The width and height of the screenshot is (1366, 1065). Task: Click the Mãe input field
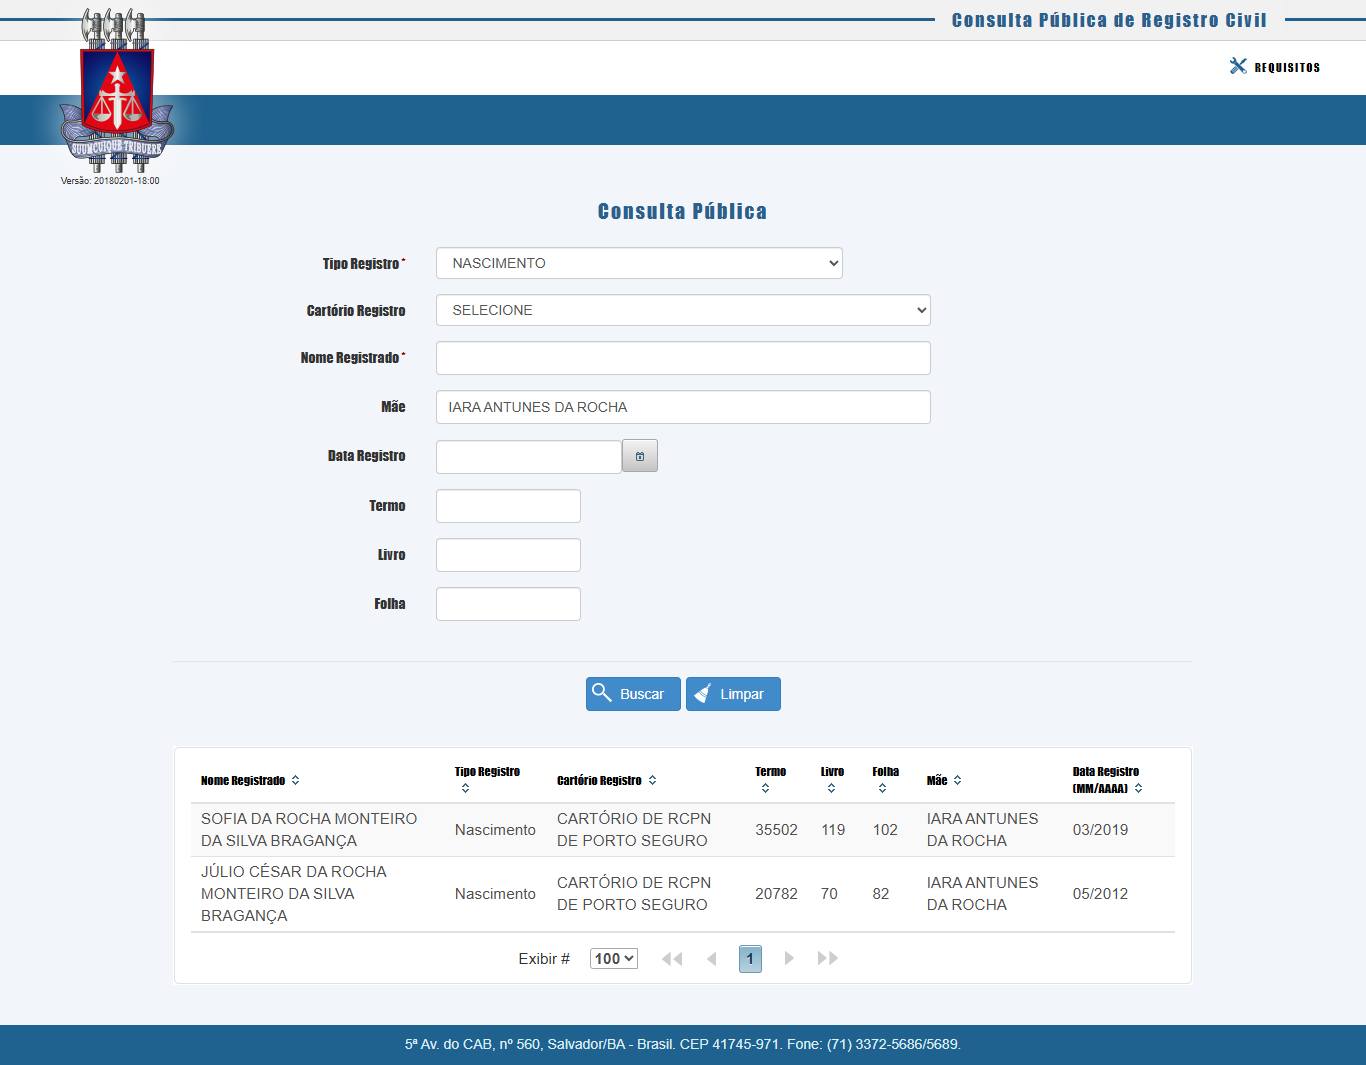tap(683, 407)
